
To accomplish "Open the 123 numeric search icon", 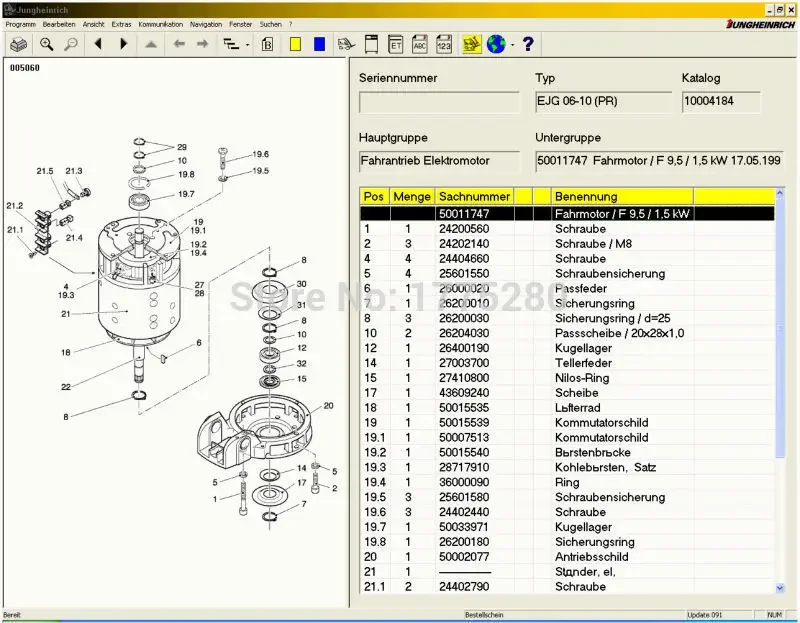I will click(446, 43).
